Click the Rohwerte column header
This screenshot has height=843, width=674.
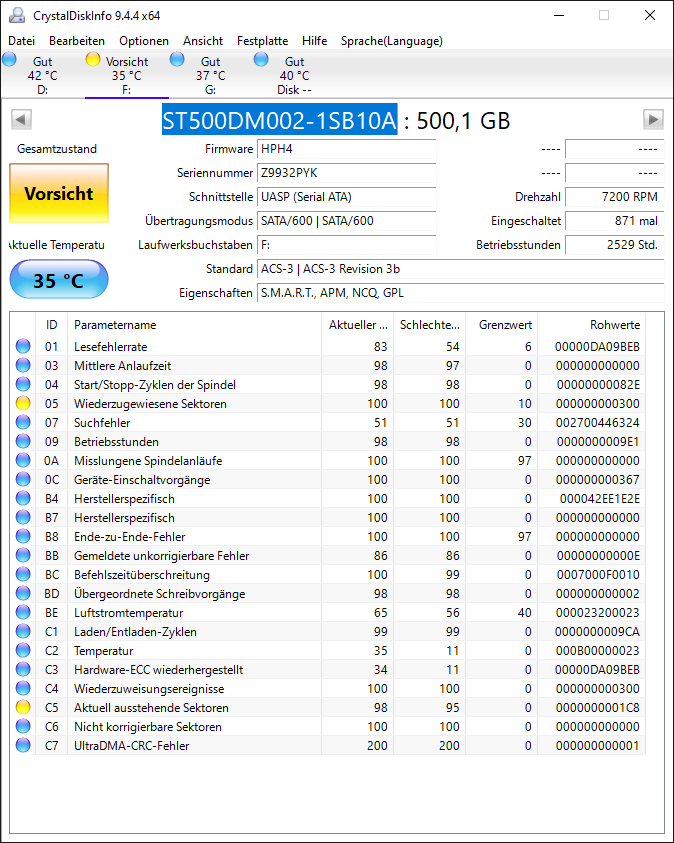point(592,325)
